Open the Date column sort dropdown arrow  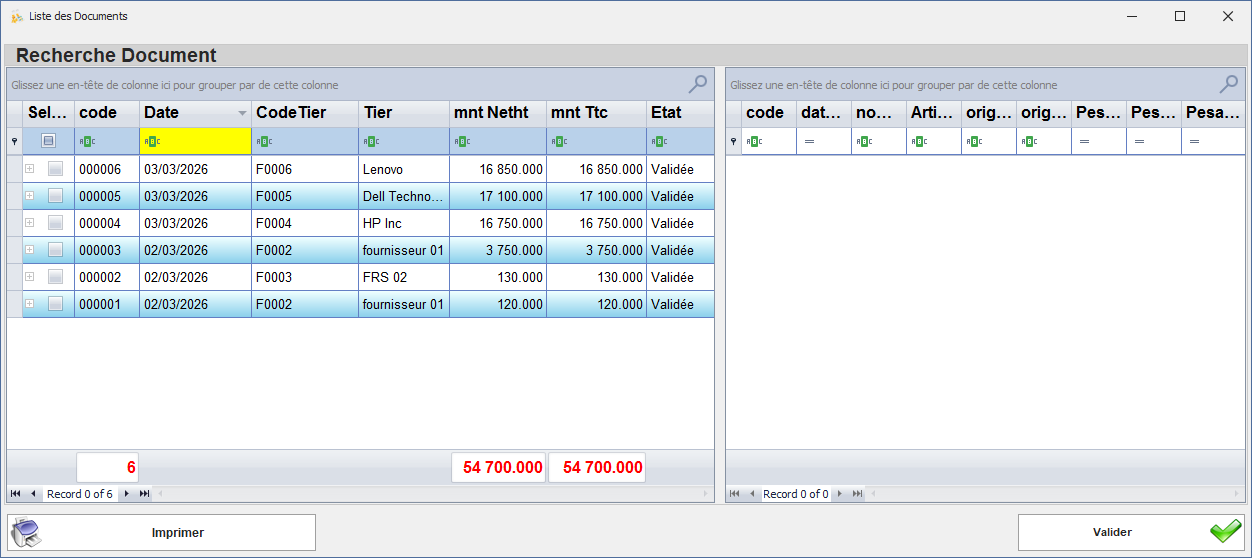241,114
